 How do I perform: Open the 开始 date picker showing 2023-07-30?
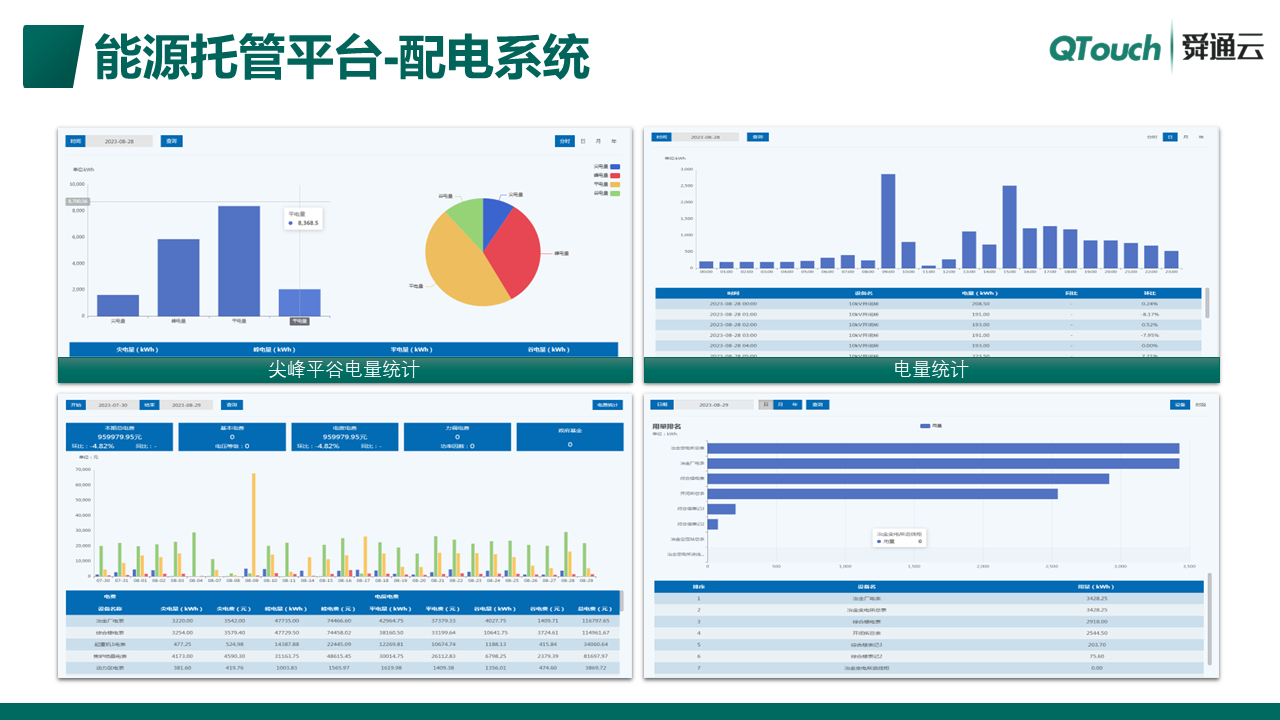click(113, 404)
